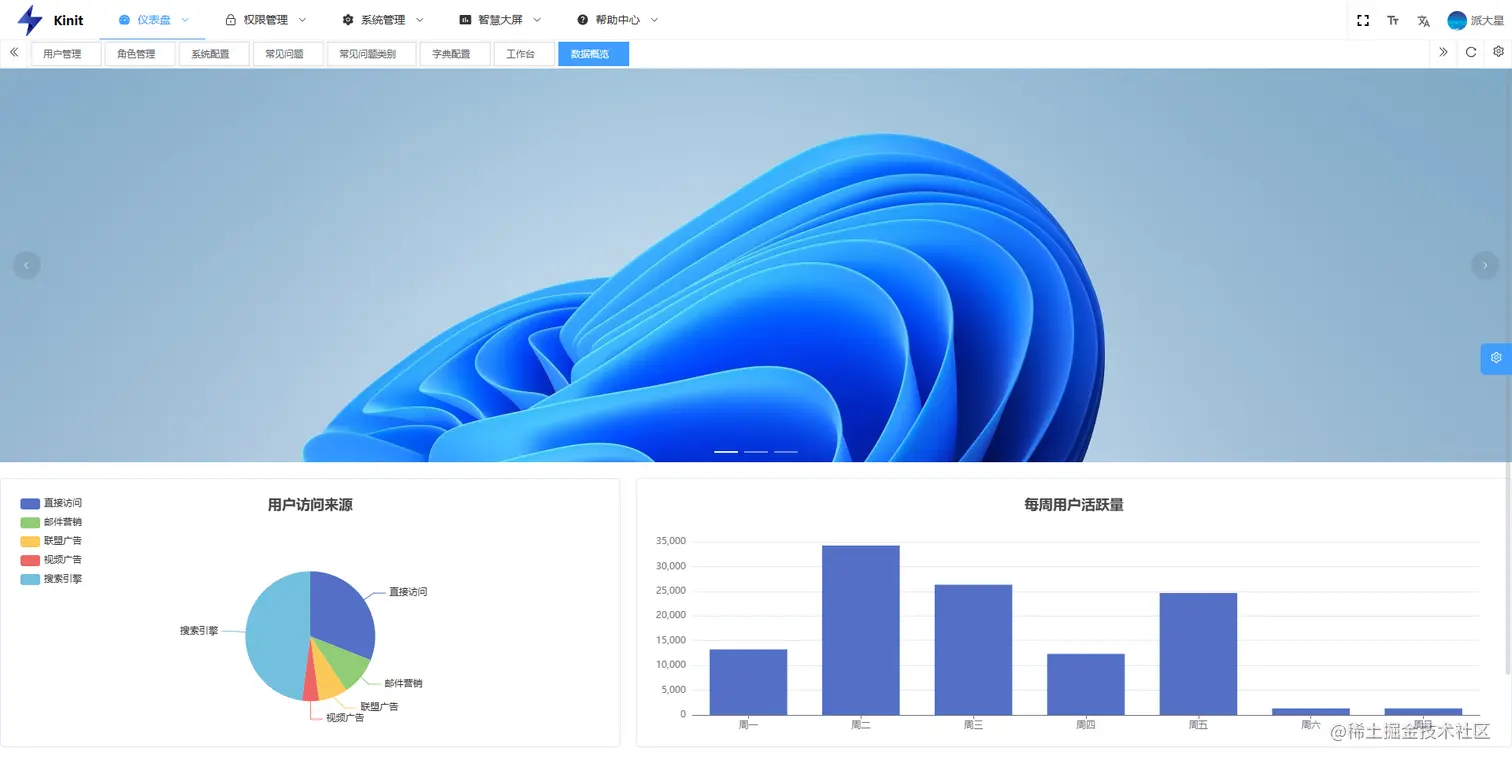Click the right arrow on the banner carousel
Screen dimensions: 1512x763
pyautogui.click(x=1485, y=265)
